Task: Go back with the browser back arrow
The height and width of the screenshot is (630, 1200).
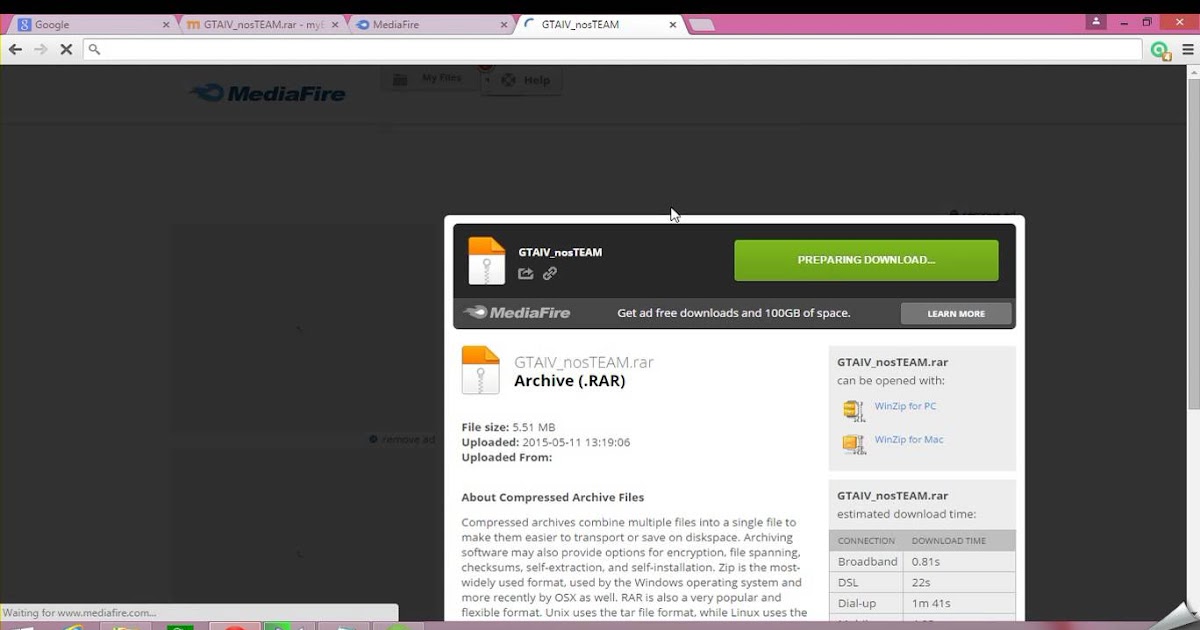Action: pyautogui.click(x=16, y=48)
